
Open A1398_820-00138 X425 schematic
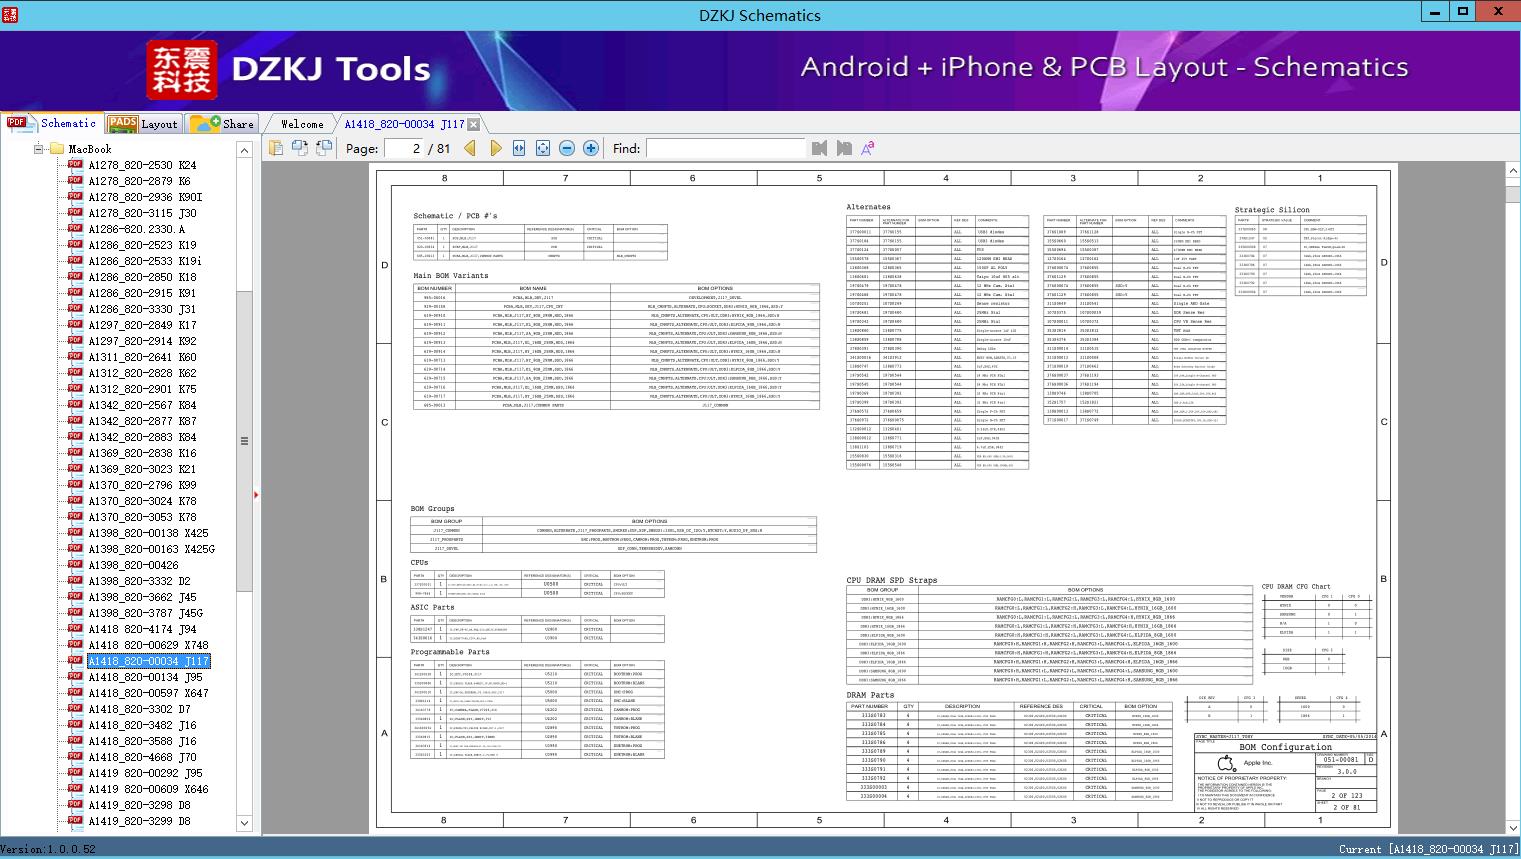point(148,533)
